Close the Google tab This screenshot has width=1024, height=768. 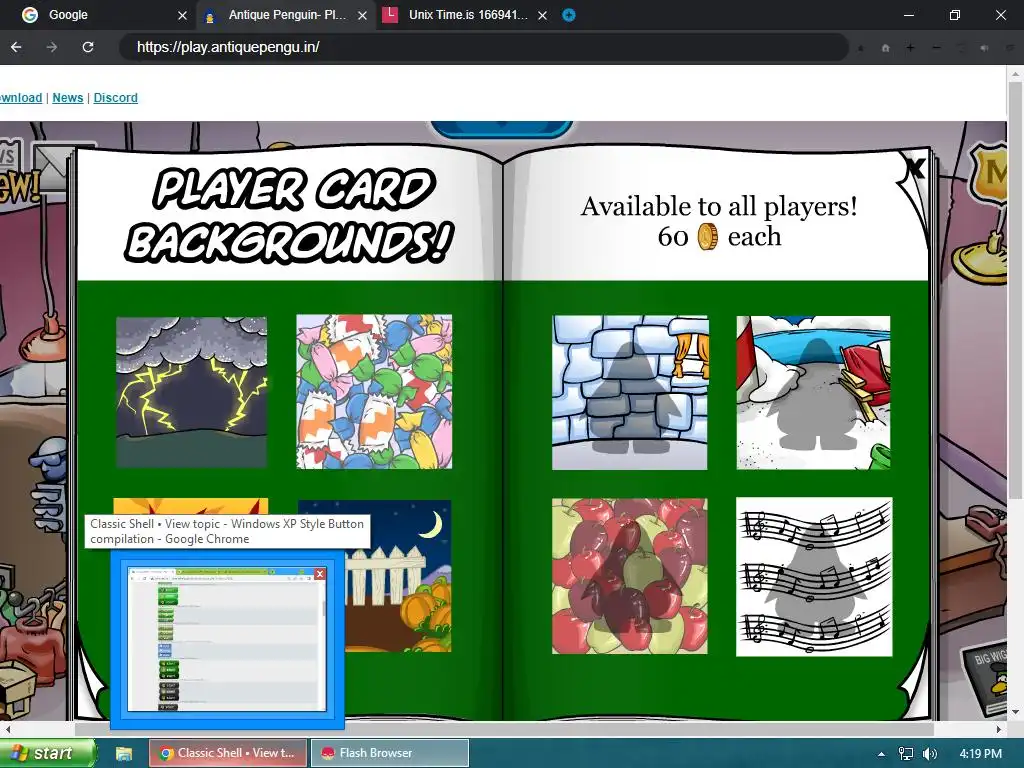click(x=183, y=15)
